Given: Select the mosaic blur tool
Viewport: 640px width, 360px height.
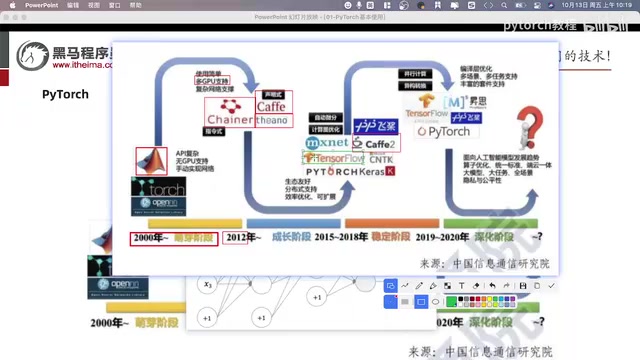Looking at the screenshot, I should tap(448, 286).
